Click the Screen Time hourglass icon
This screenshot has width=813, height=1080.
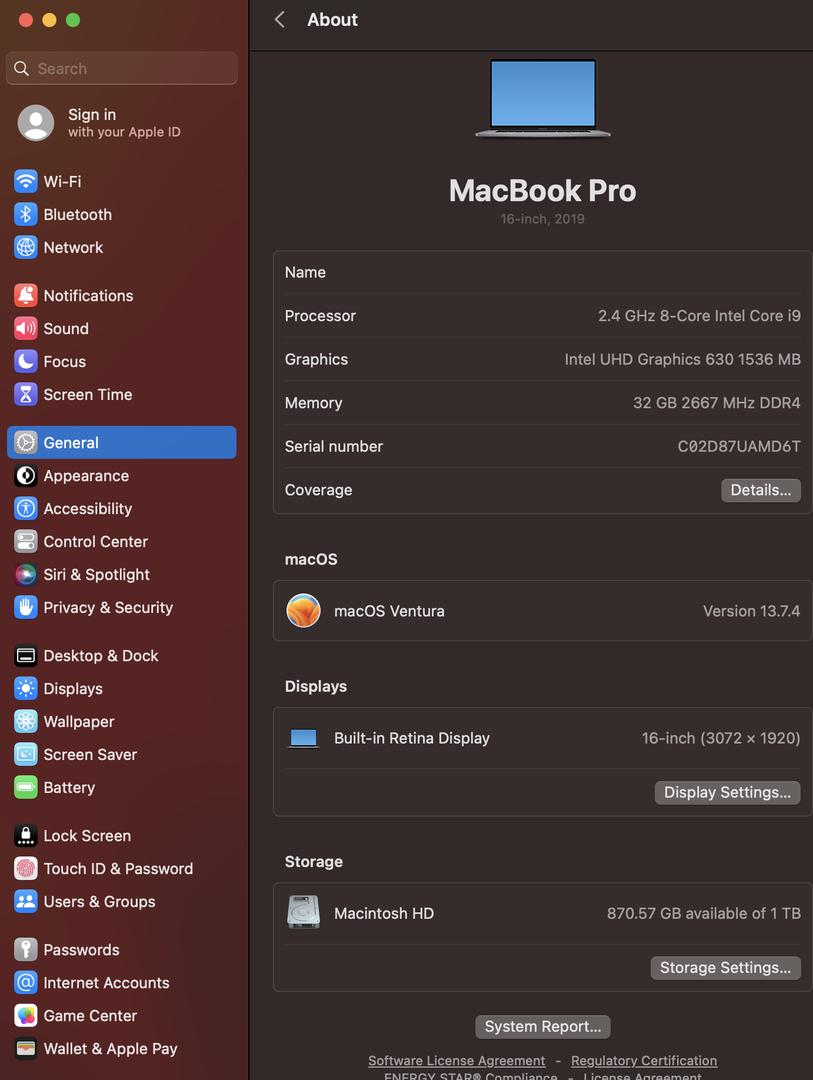click(x=25, y=395)
